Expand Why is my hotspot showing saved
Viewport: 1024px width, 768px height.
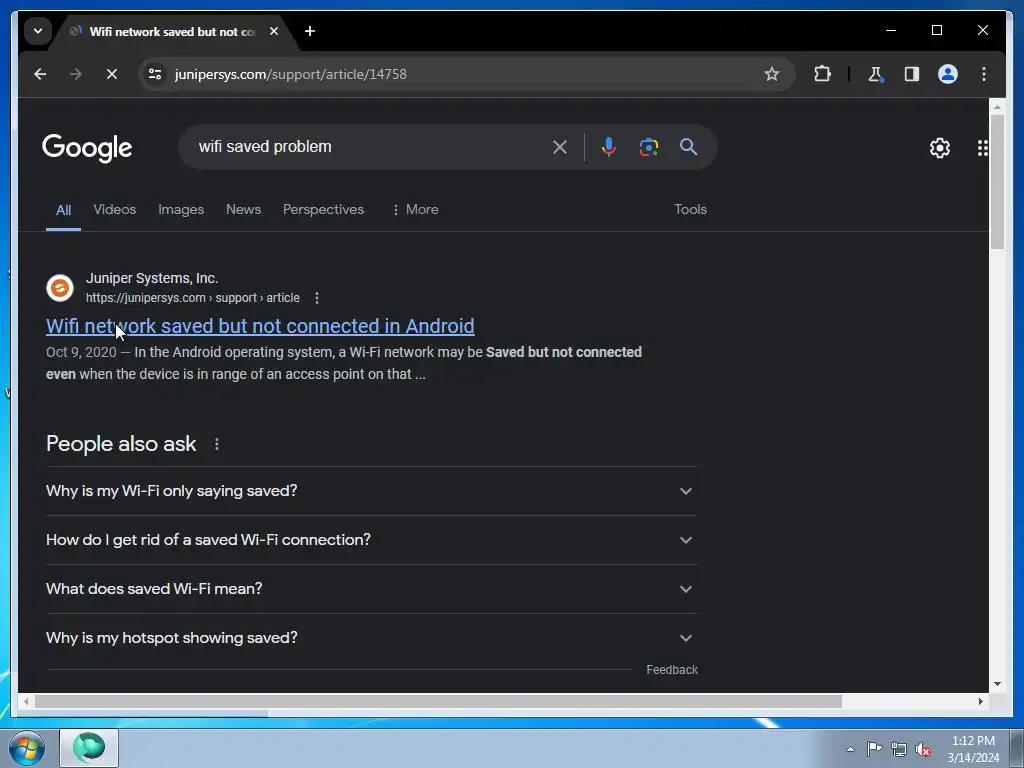371,638
